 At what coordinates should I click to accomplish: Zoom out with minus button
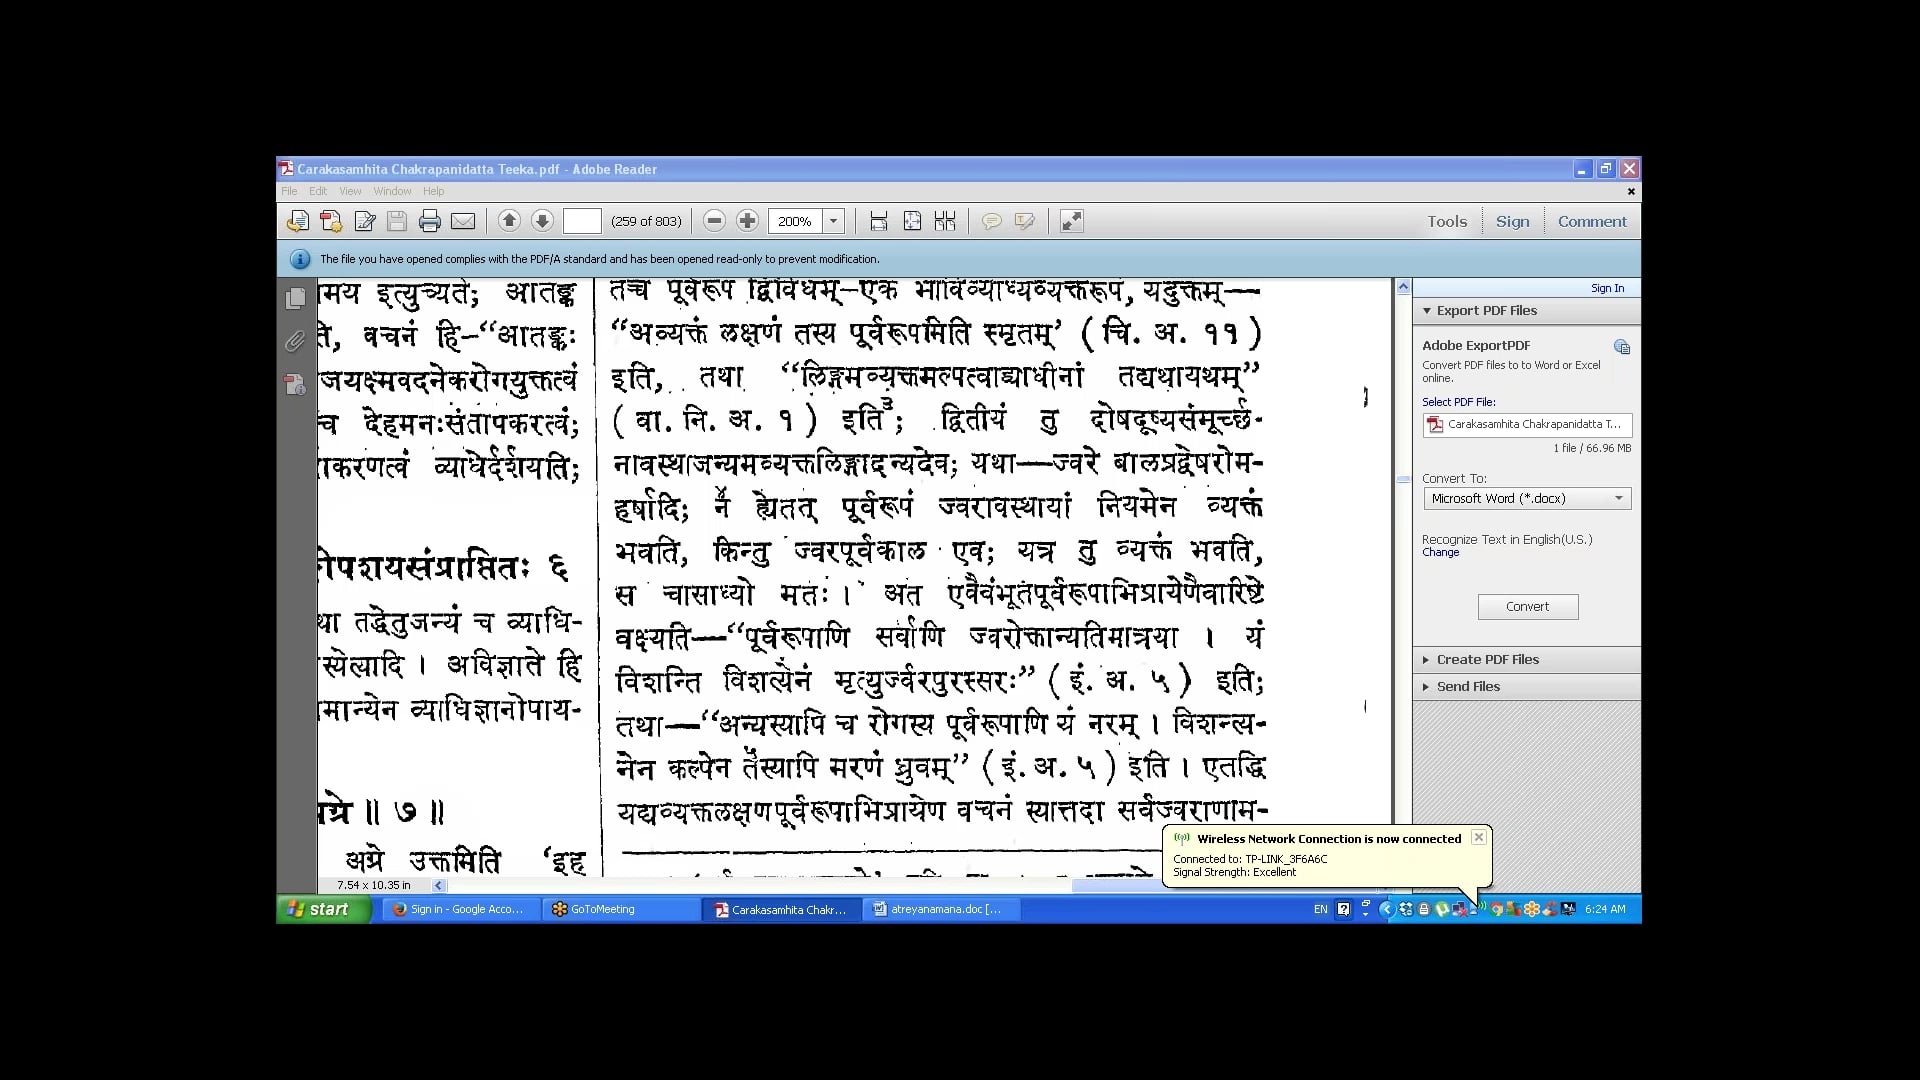[x=714, y=221]
